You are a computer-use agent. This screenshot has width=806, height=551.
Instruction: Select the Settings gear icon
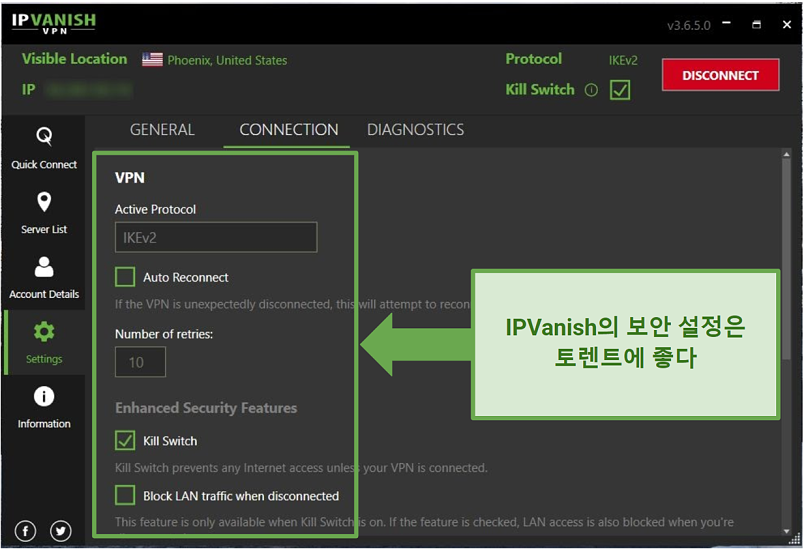[44, 332]
